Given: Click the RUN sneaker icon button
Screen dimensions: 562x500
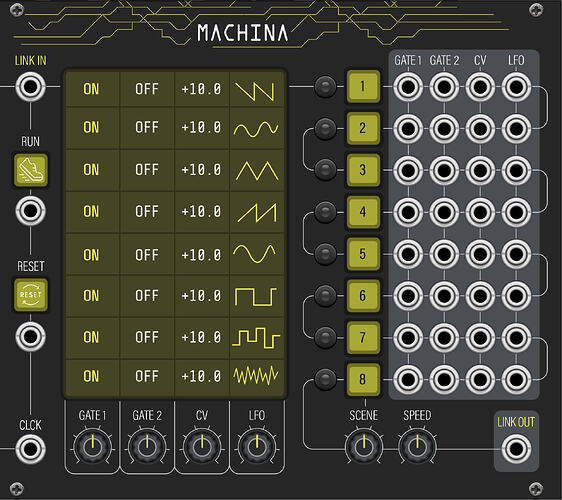Looking at the screenshot, I should 31,170.
